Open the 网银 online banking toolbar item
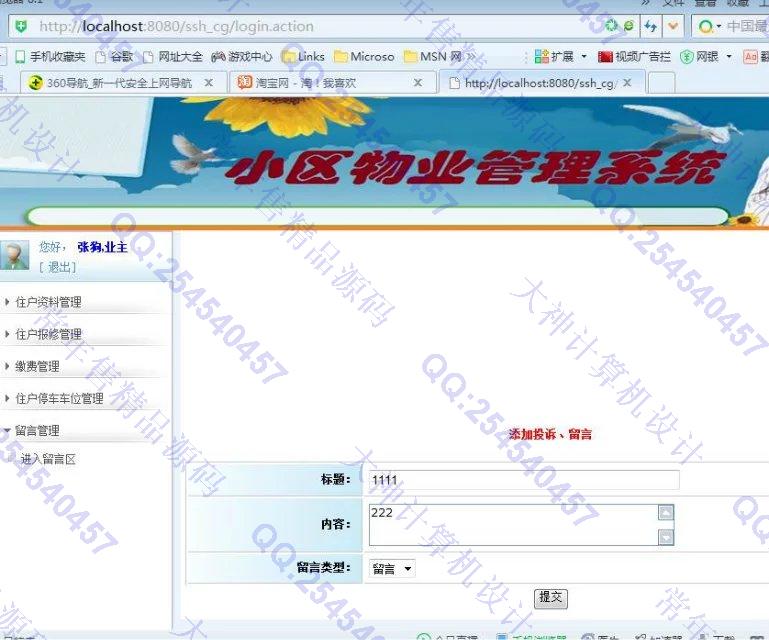769x640 pixels. pyautogui.click(x=706, y=57)
